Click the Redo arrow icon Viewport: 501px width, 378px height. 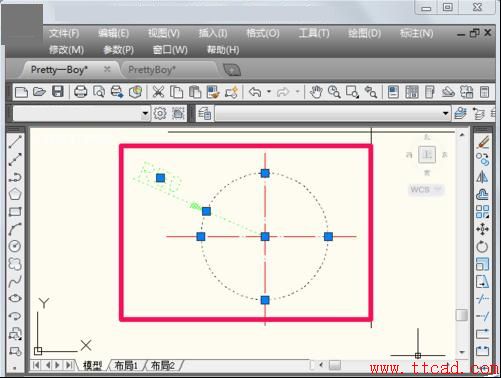pos(283,92)
